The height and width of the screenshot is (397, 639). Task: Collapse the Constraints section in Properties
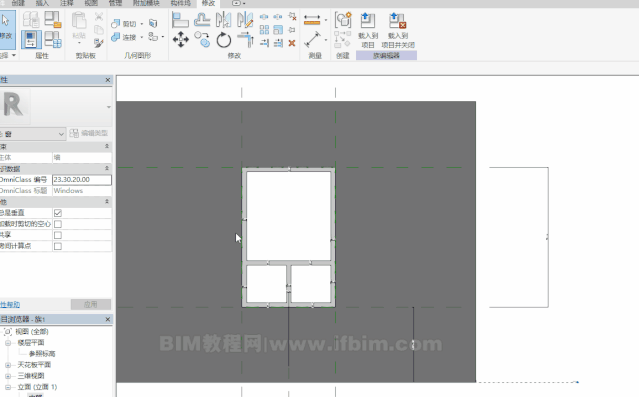[x=107, y=146]
